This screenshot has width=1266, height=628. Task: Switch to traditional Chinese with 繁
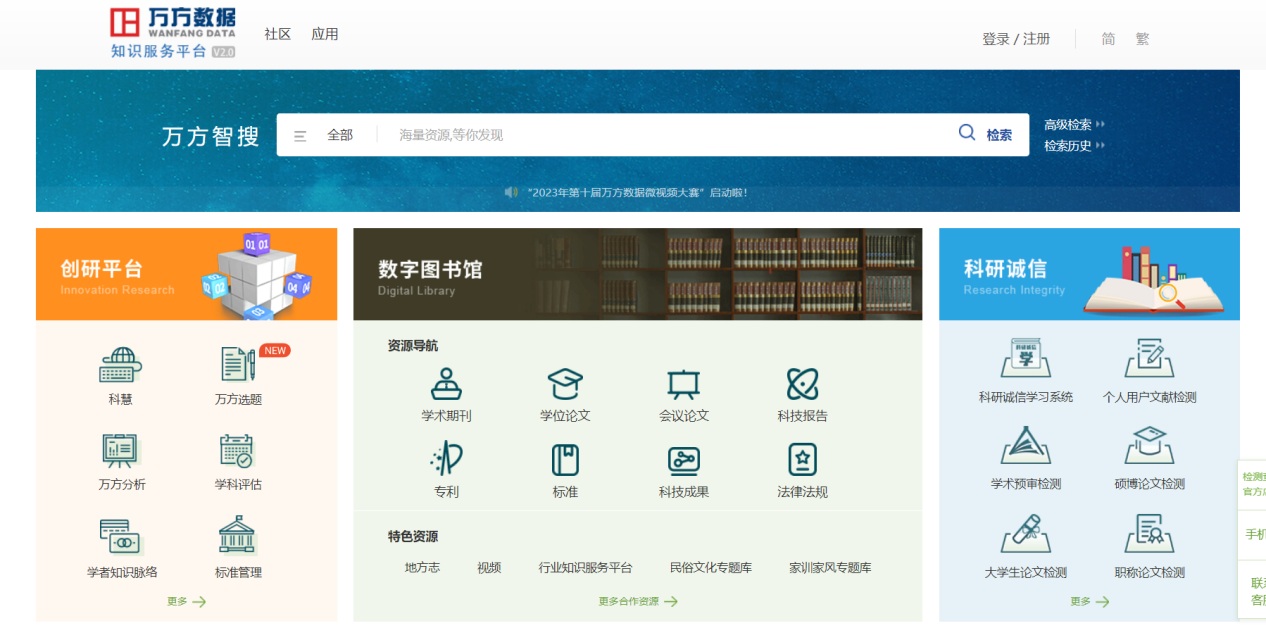1142,39
